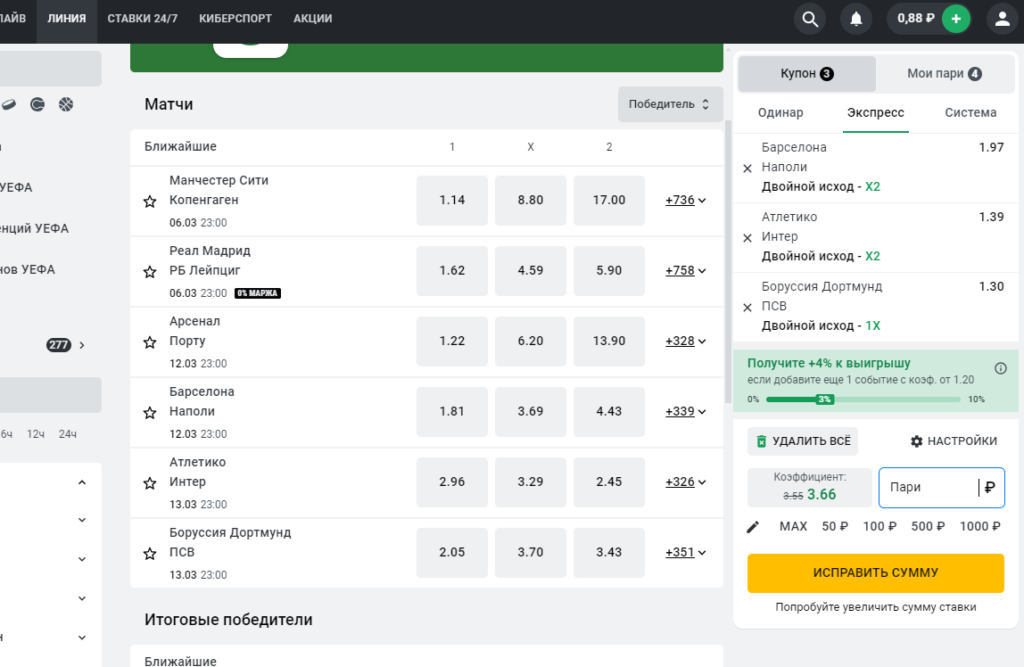
Task: Collapse the sidebar section with up chevron
Action: coord(82,482)
